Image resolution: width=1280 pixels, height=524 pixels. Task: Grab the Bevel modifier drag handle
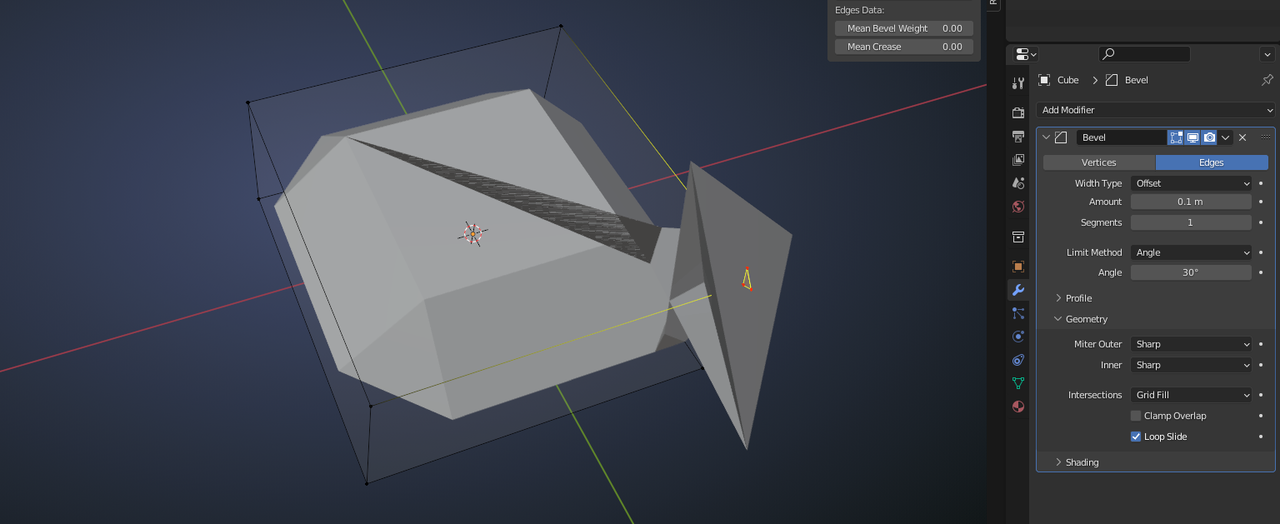pyautogui.click(x=1265, y=137)
